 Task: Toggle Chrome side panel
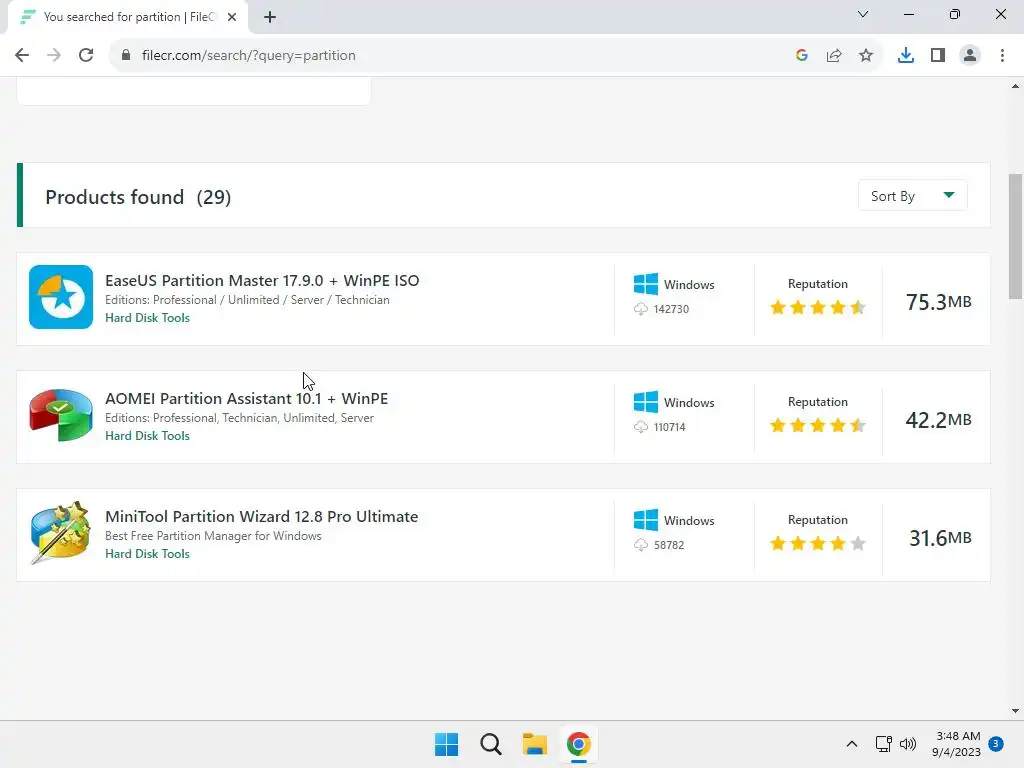tap(938, 56)
